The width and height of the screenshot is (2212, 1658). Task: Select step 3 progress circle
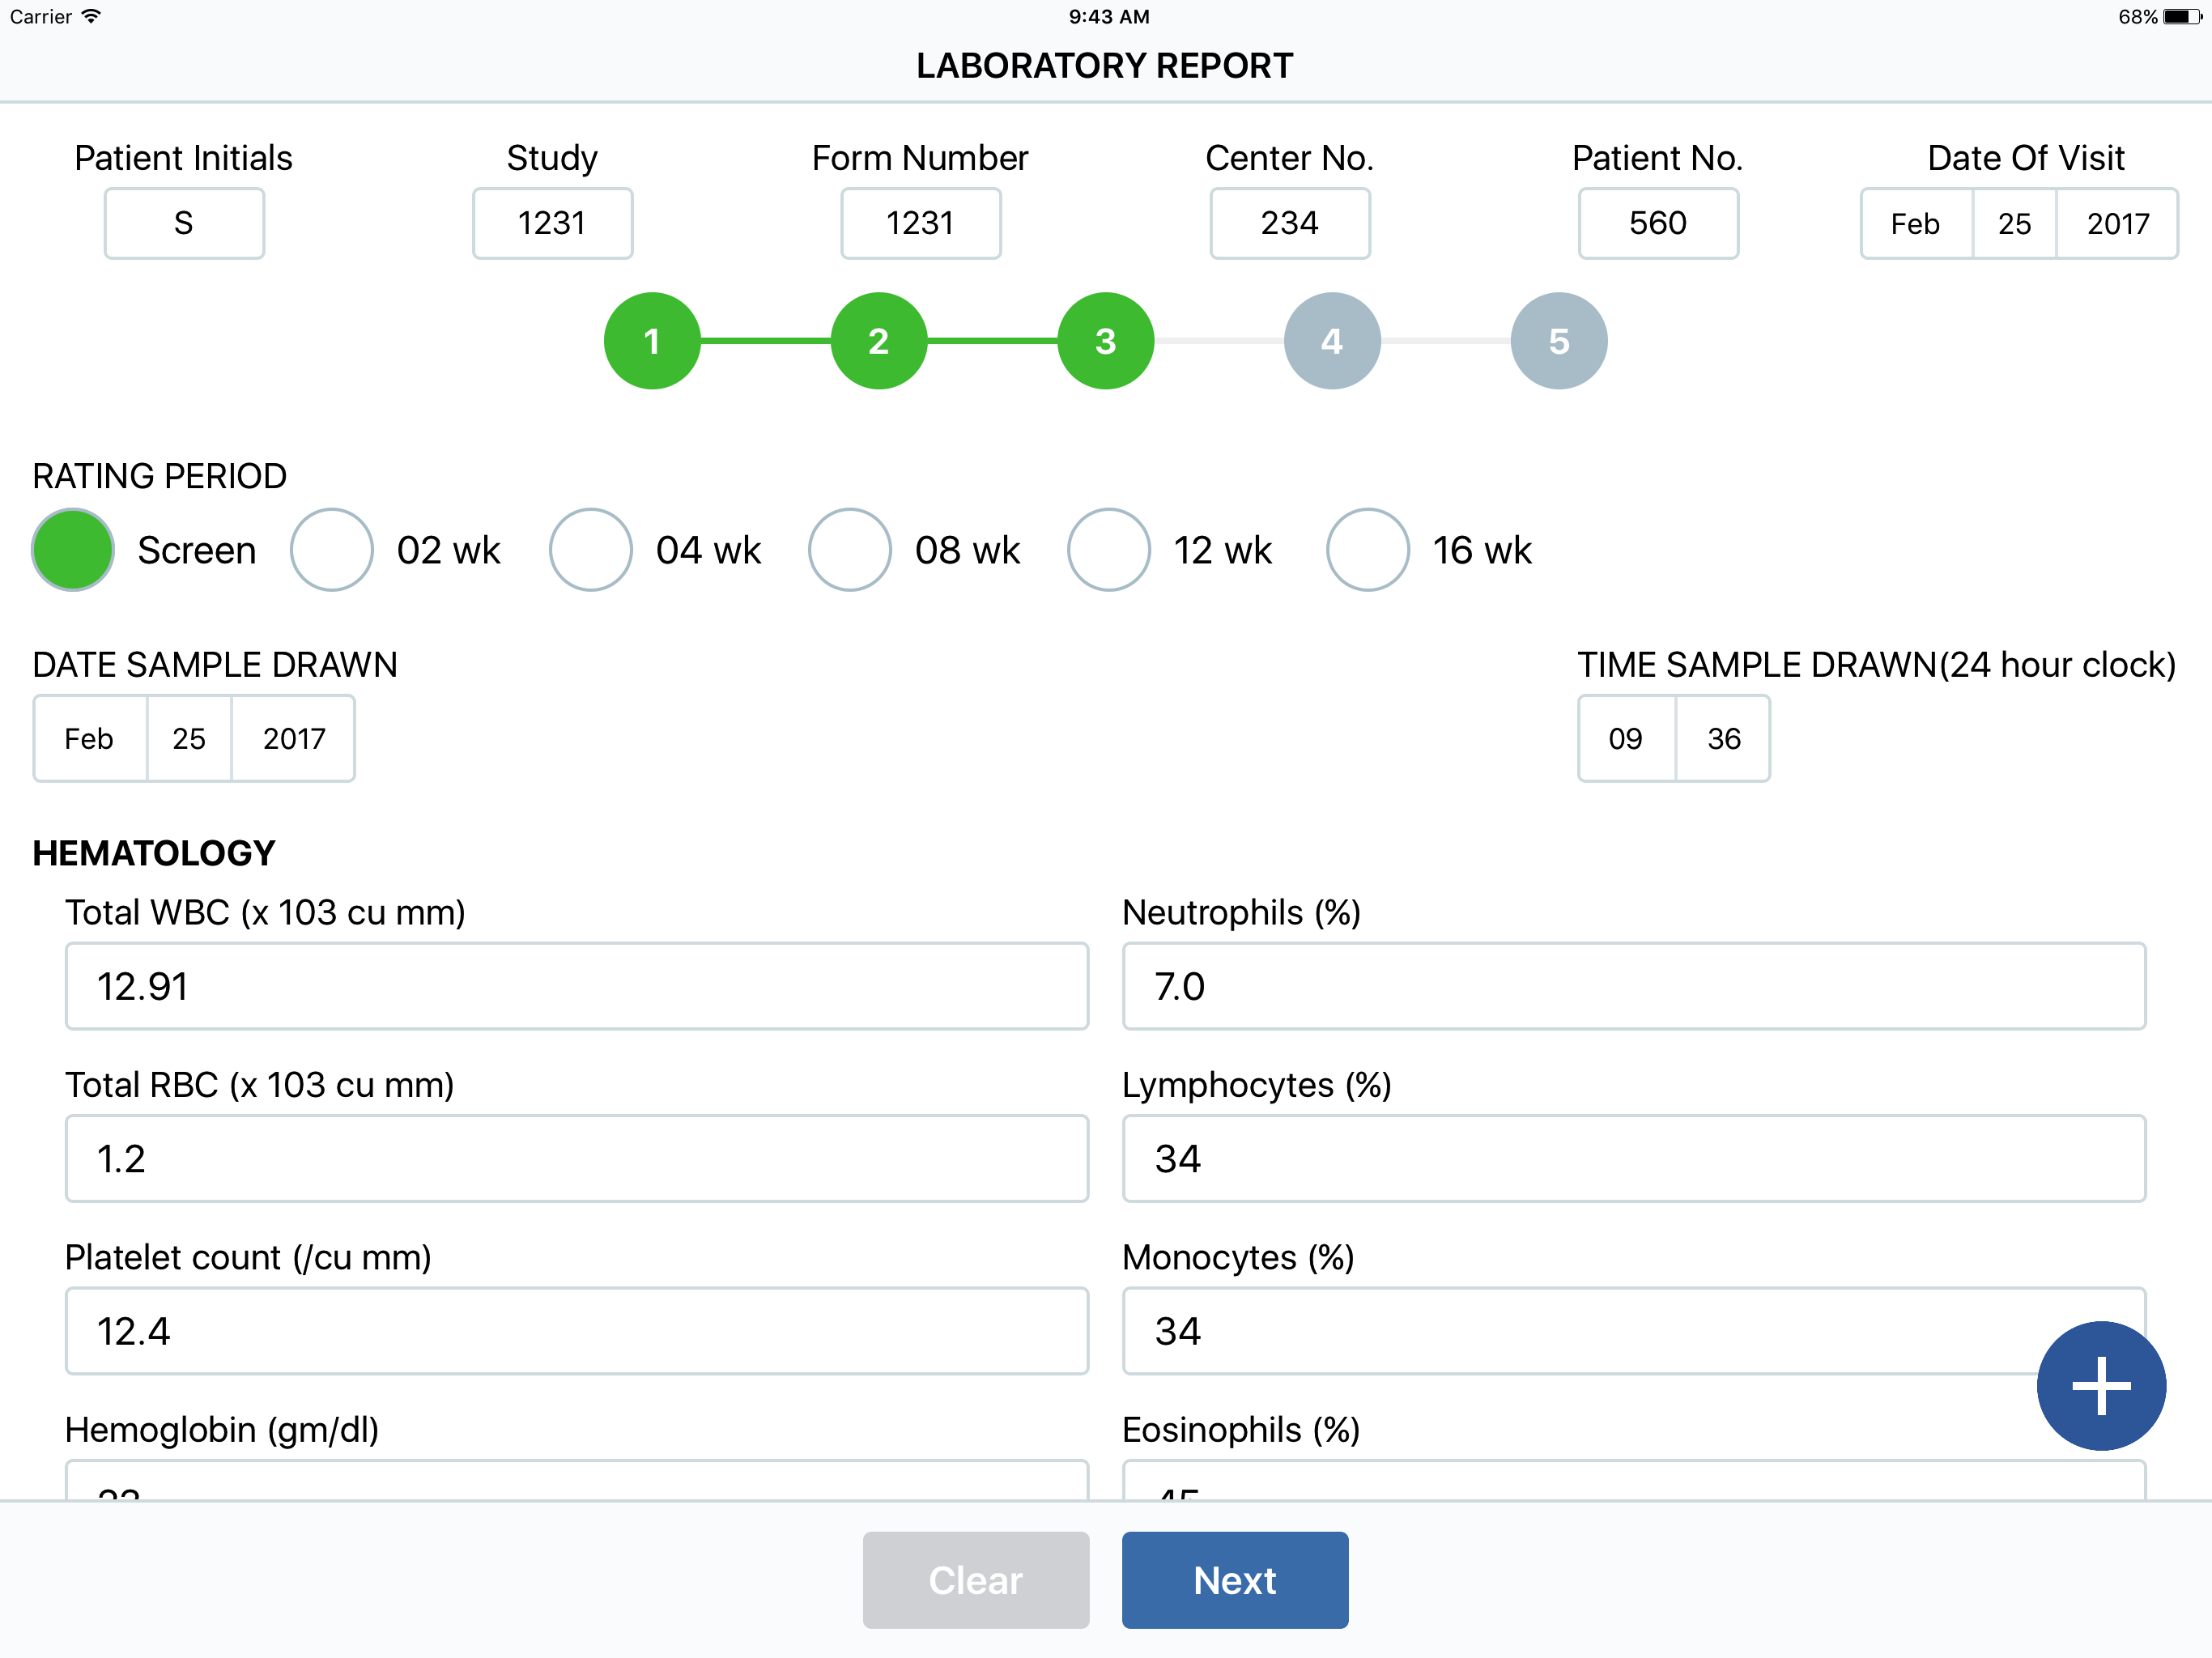tap(1105, 341)
